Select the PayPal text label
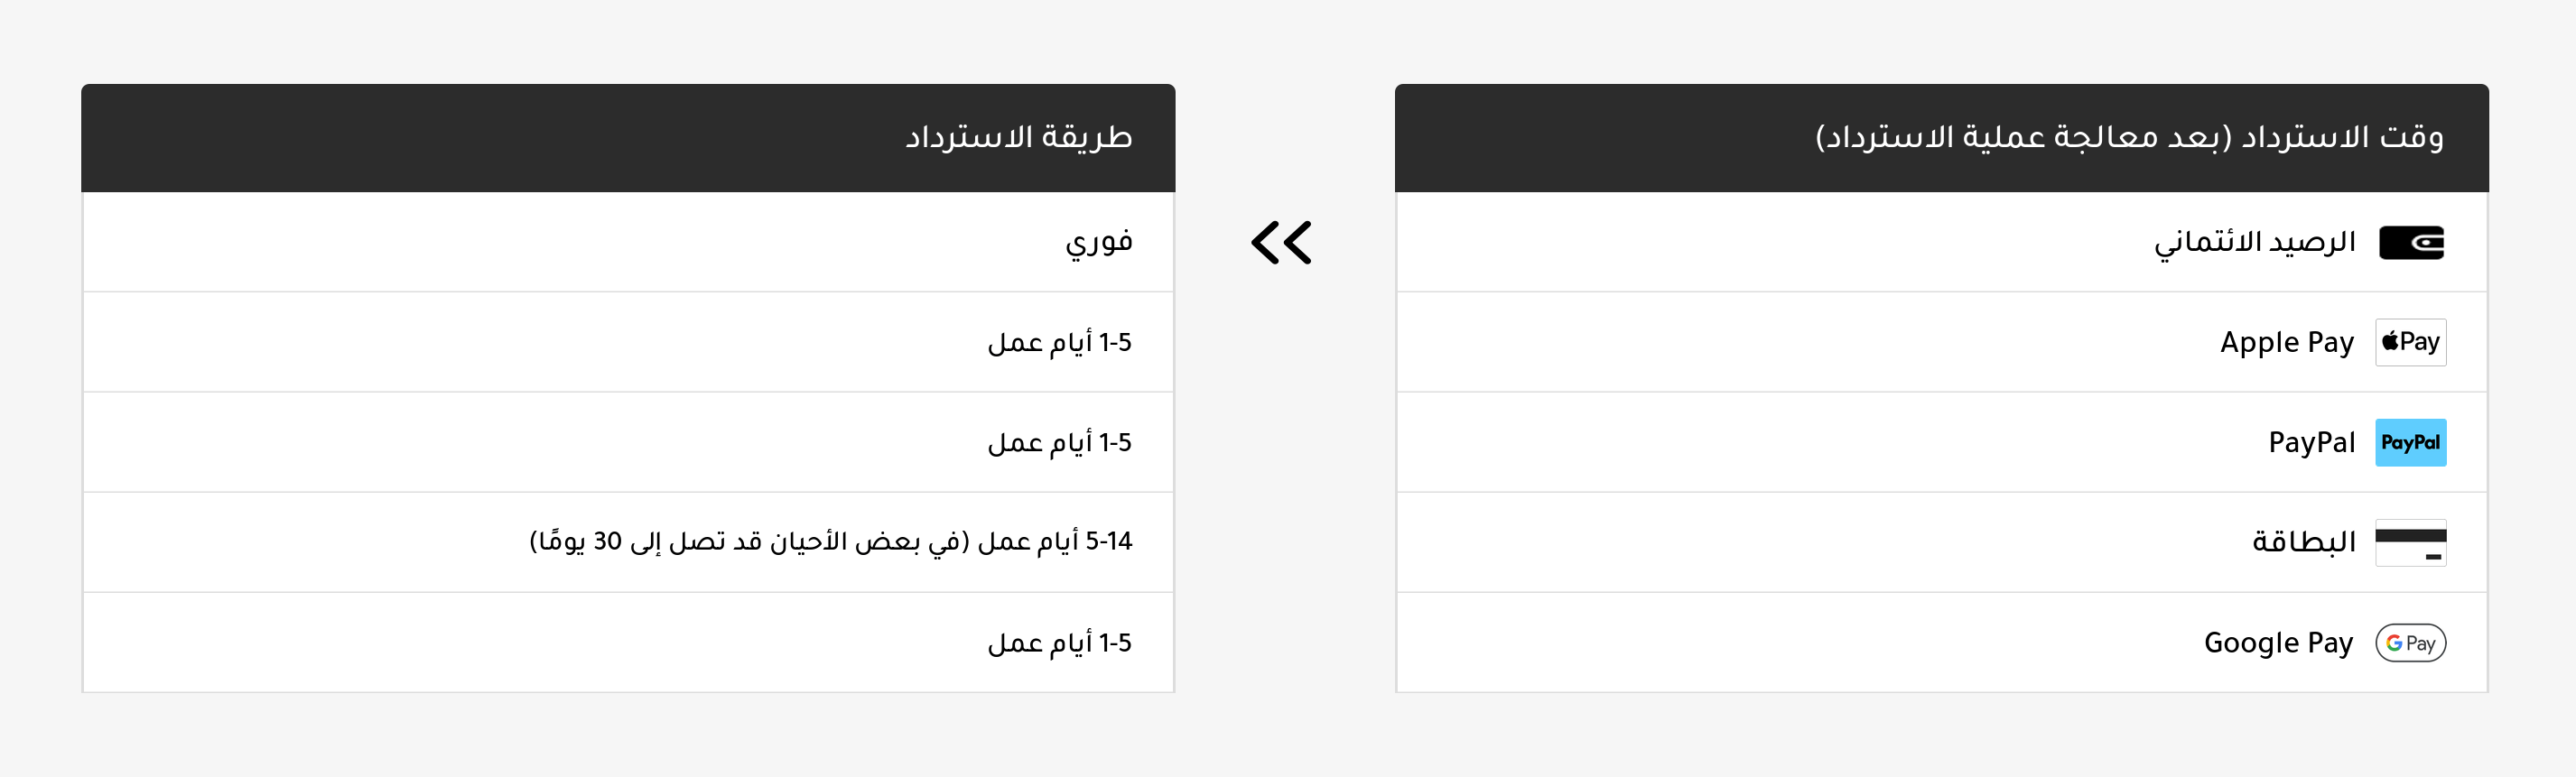This screenshot has width=2576, height=777. click(2311, 443)
